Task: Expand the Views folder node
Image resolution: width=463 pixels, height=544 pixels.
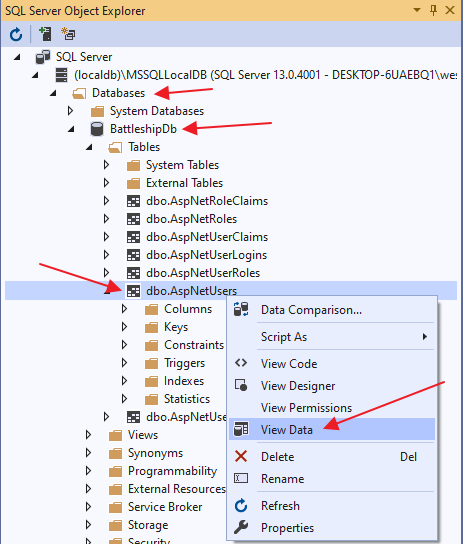Action: pos(88,435)
